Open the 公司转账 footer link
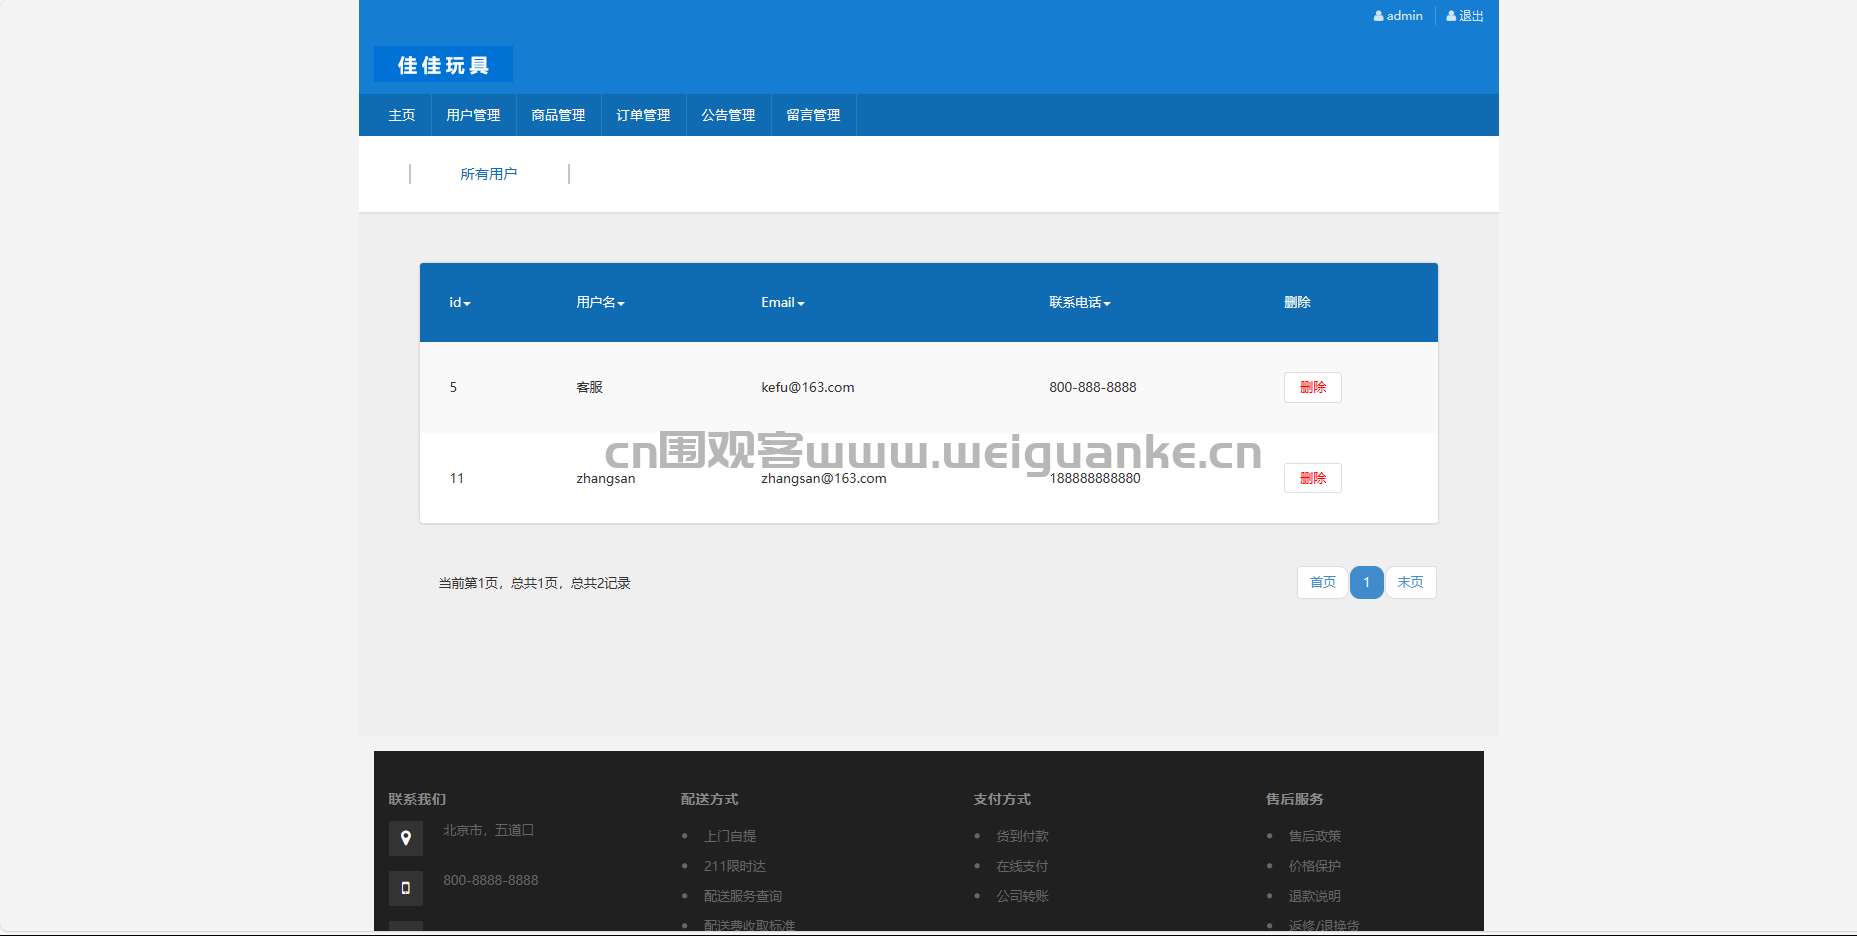The height and width of the screenshot is (936, 1857). point(1022,896)
